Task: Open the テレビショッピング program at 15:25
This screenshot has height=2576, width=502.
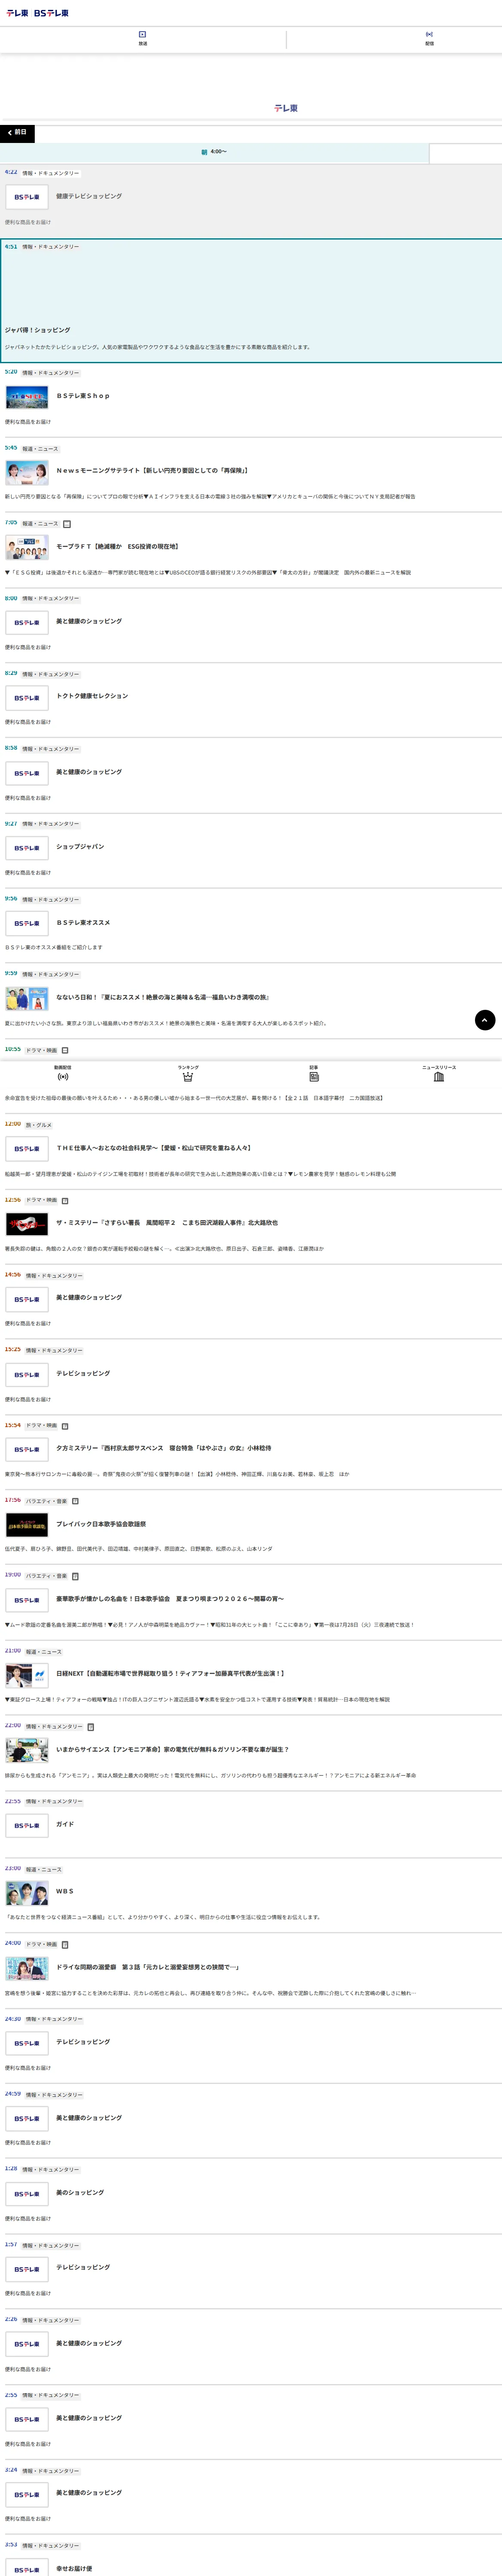Action: click(x=83, y=1373)
